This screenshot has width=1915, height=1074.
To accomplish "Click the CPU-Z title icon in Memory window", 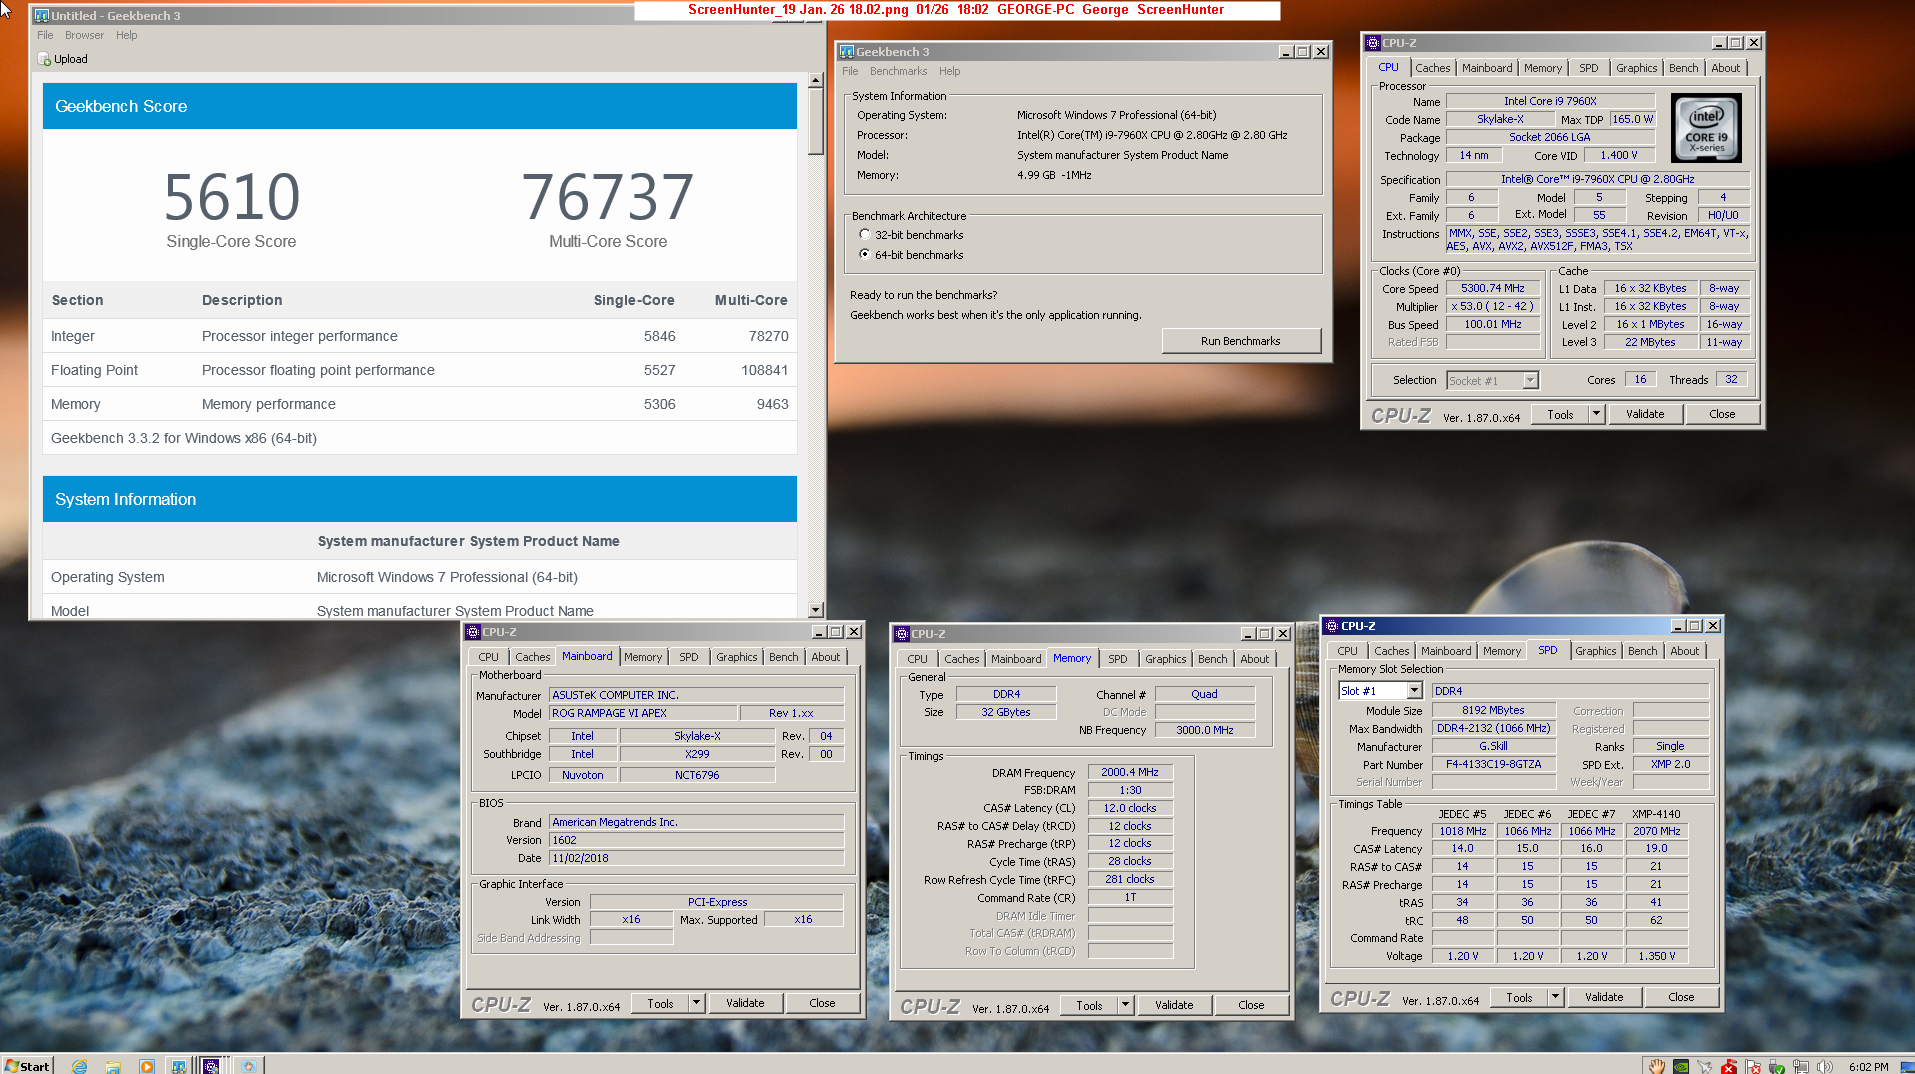I will click(x=902, y=634).
